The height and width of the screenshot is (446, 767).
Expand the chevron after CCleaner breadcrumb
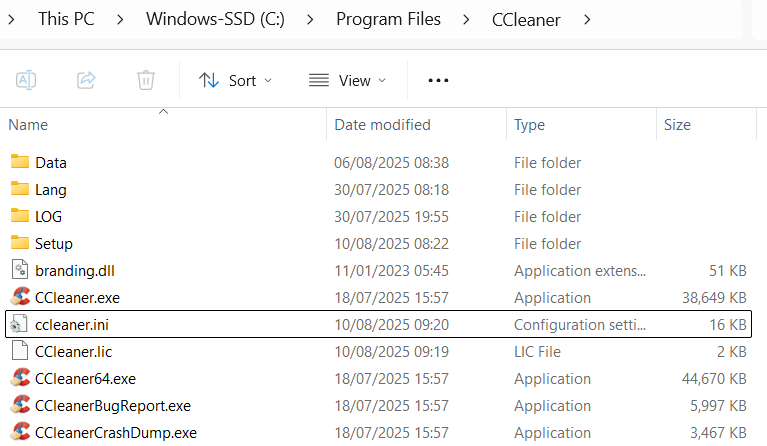click(x=586, y=19)
